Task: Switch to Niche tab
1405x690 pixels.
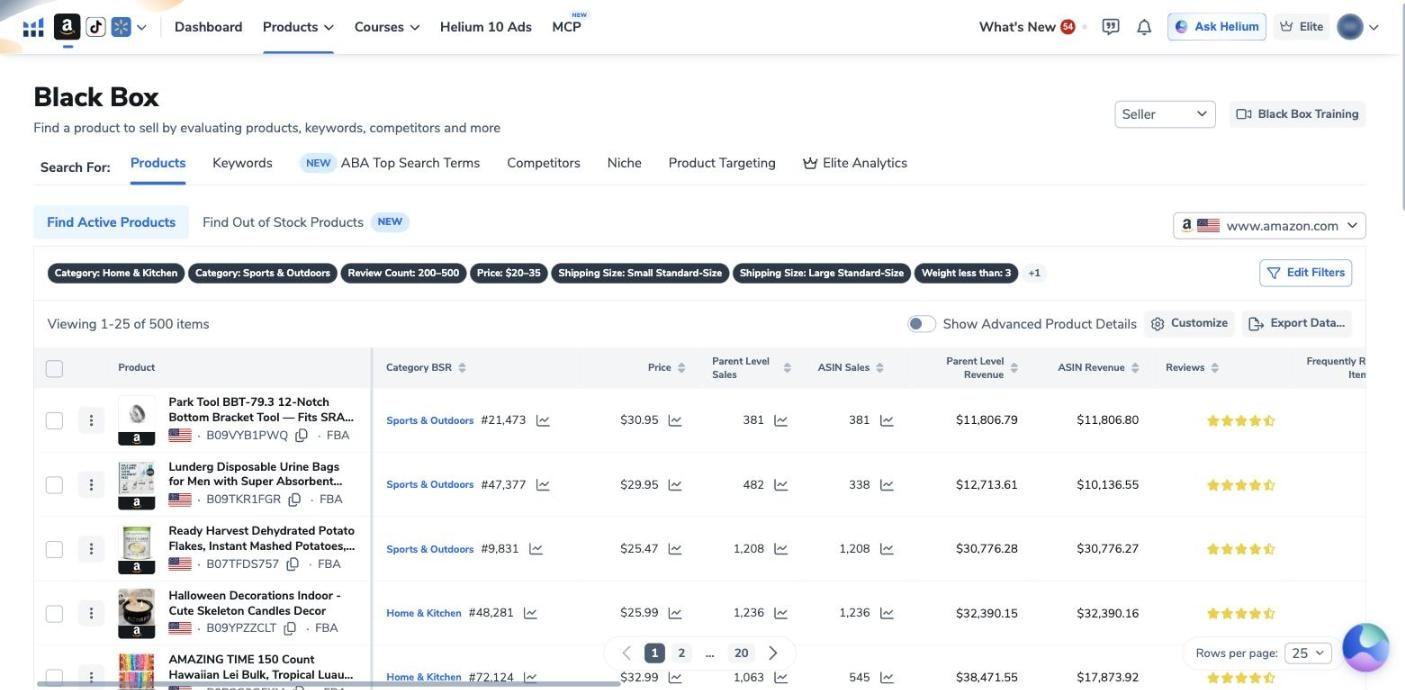Action: [624, 163]
